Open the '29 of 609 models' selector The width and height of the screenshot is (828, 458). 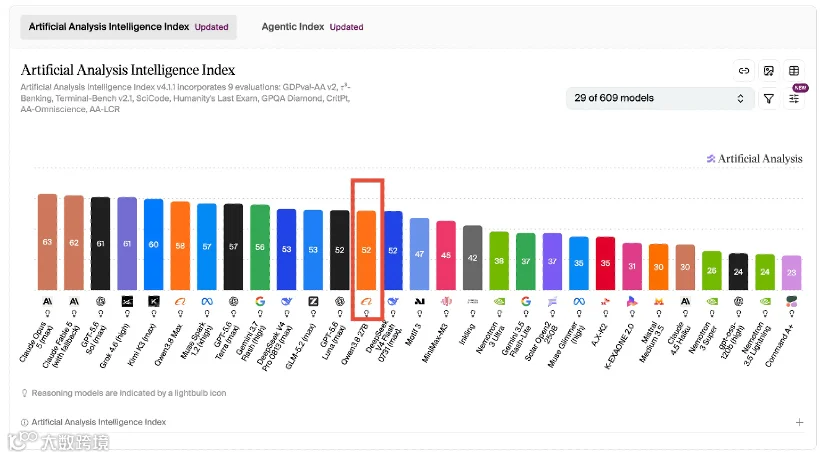pyautogui.click(x=660, y=98)
